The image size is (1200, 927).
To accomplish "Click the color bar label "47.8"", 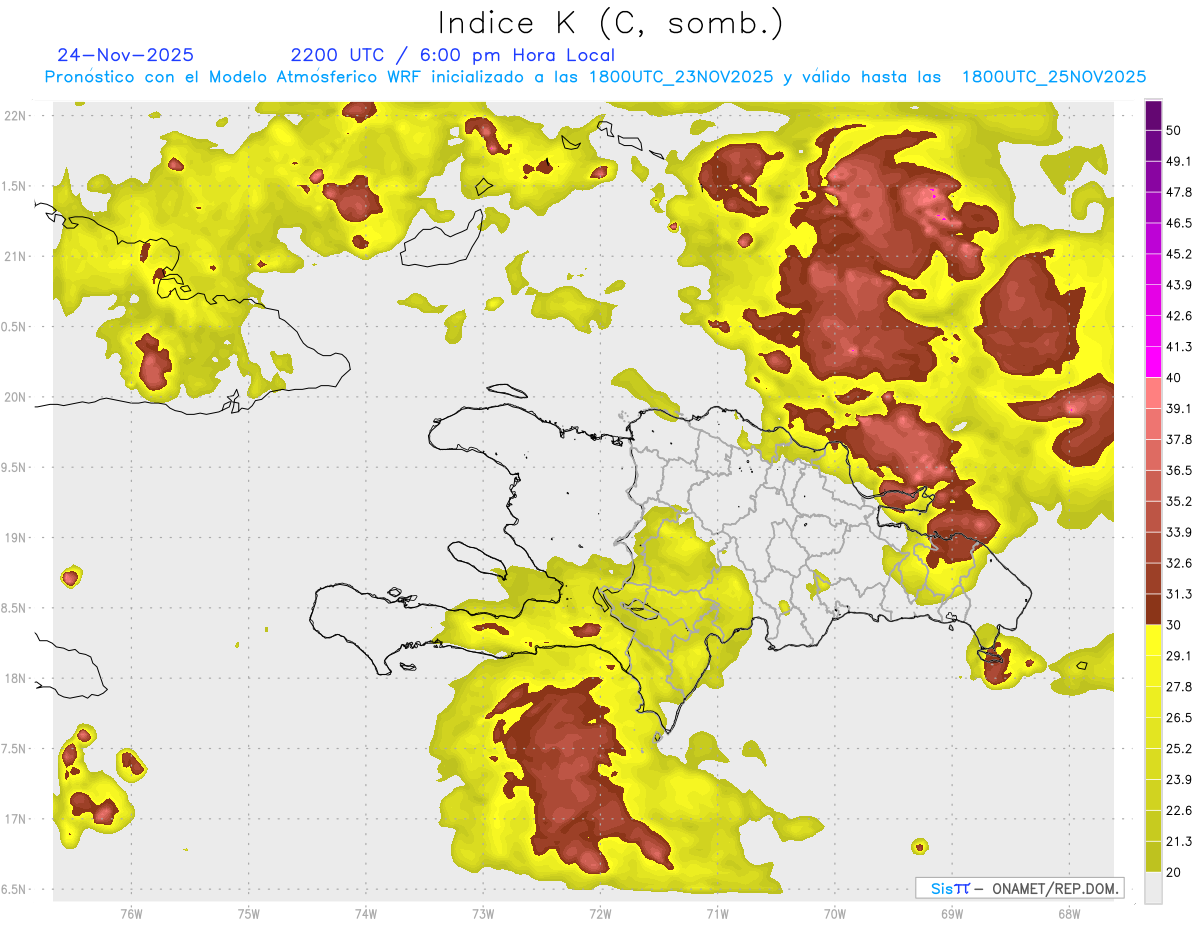I will point(1179,192).
